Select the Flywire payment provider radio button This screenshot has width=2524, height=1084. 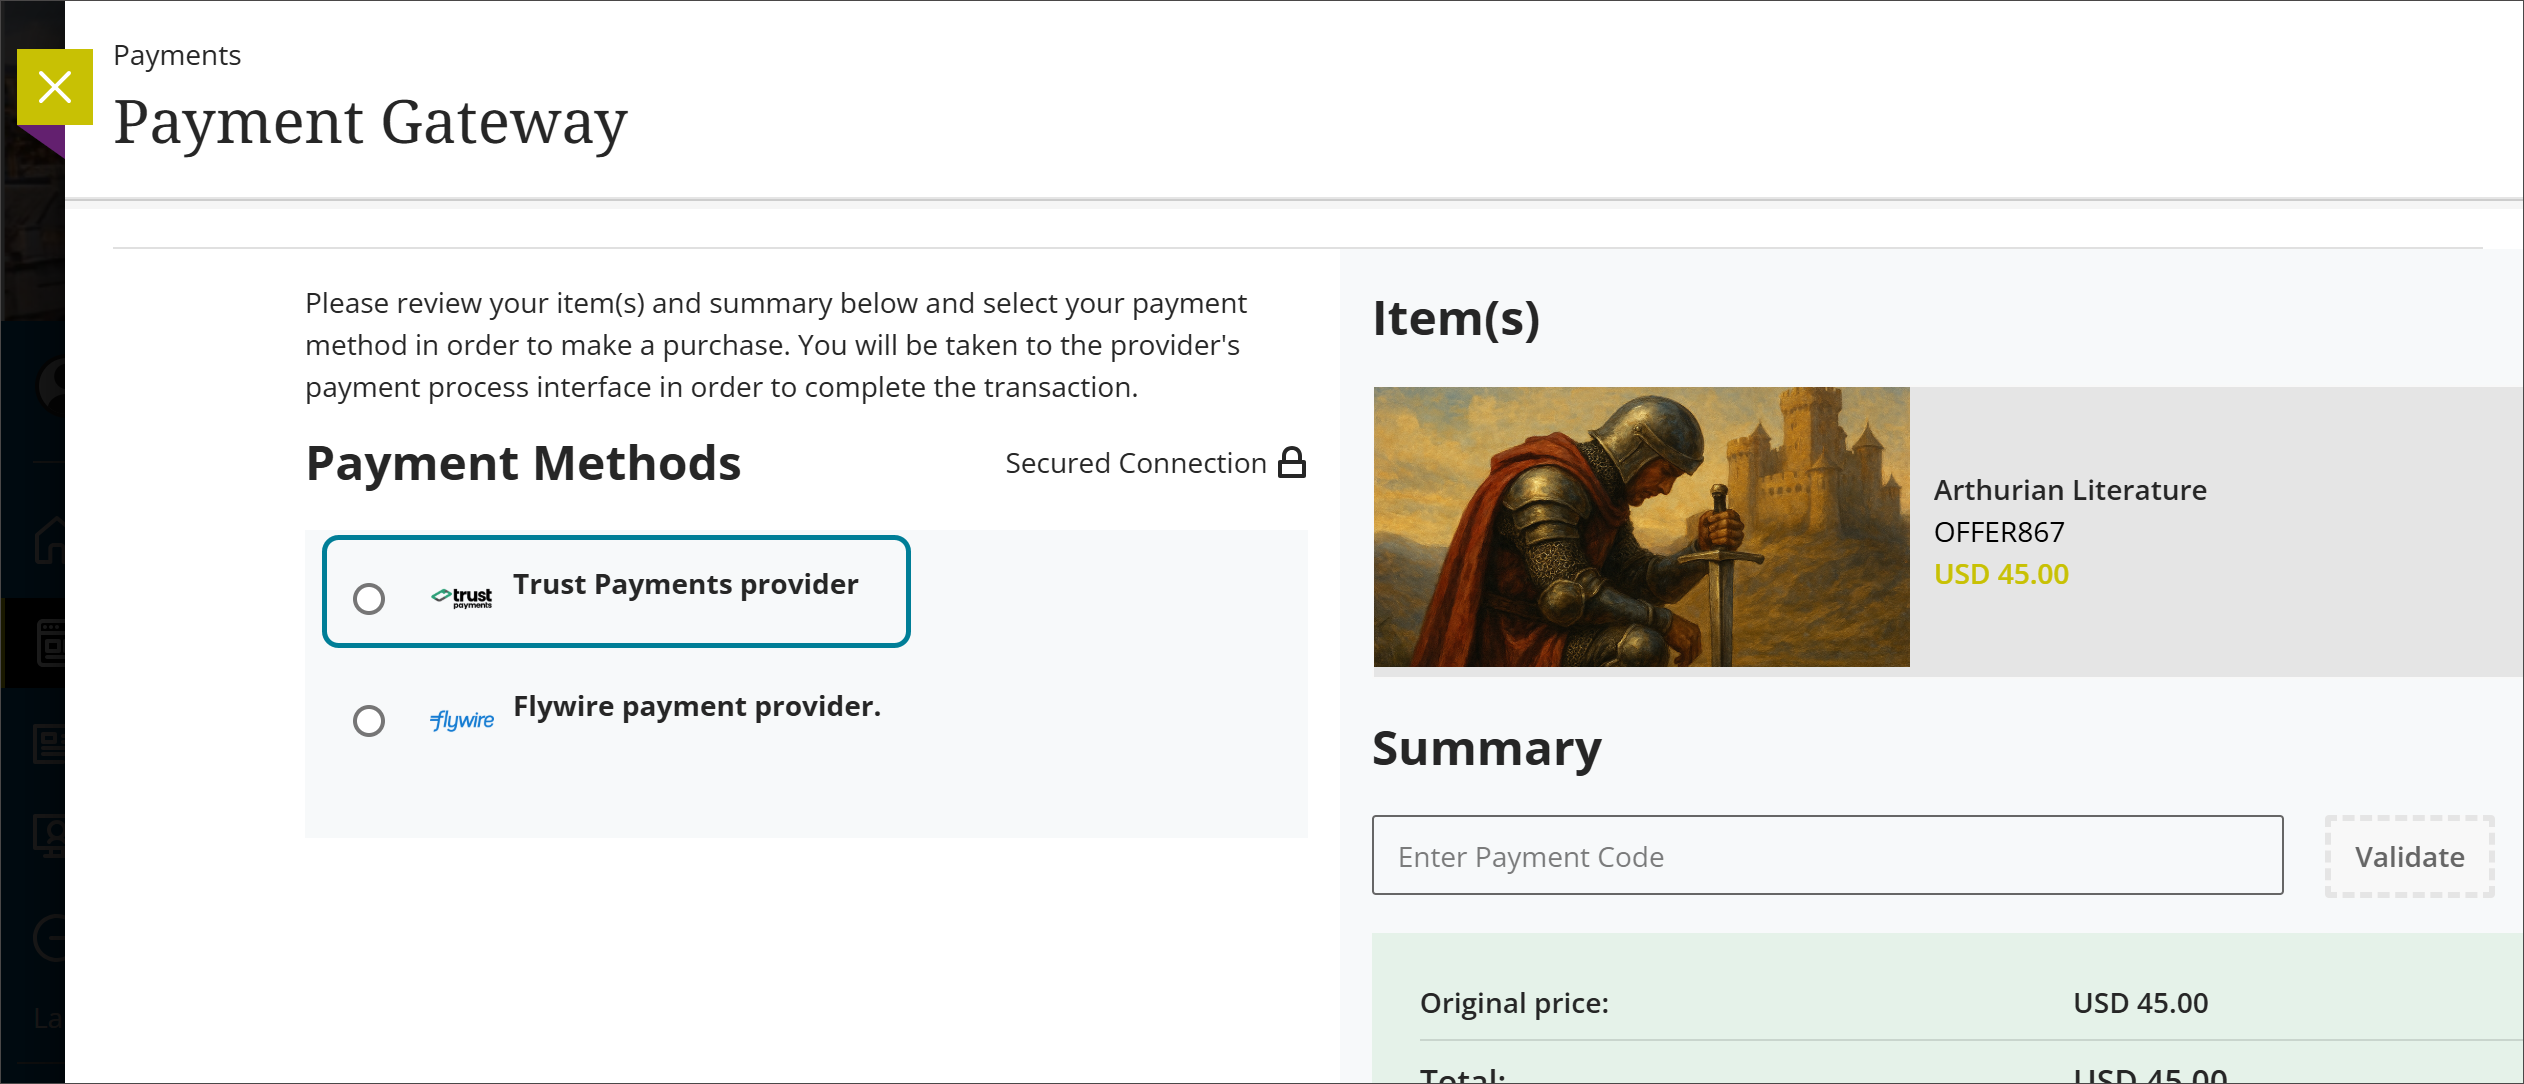click(x=370, y=721)
